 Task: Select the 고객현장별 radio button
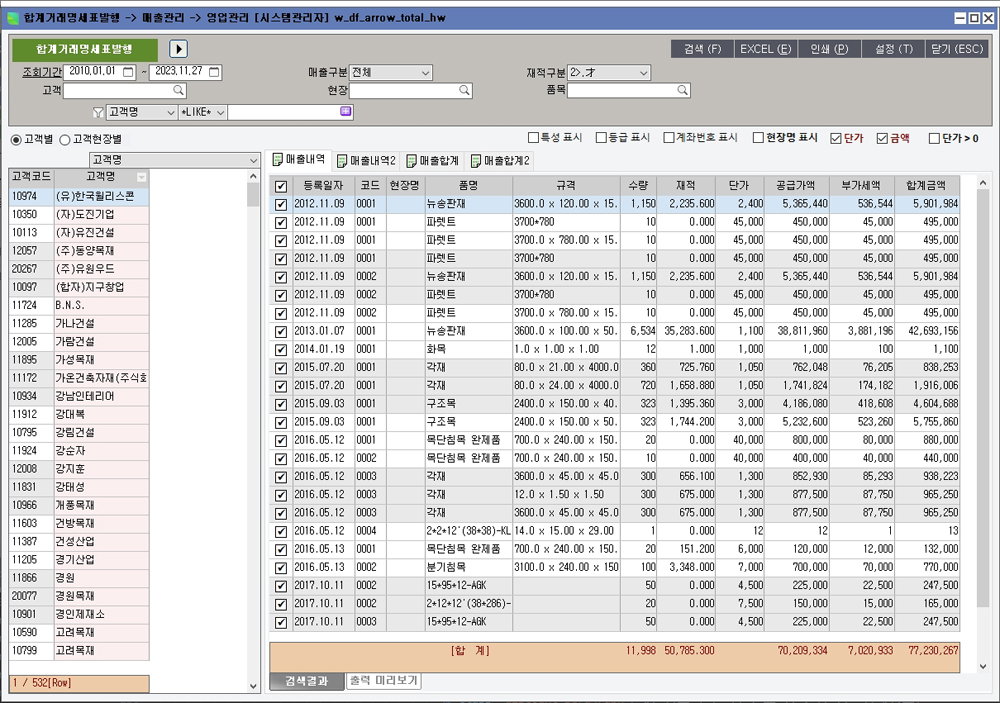click(x=66, y=140)
